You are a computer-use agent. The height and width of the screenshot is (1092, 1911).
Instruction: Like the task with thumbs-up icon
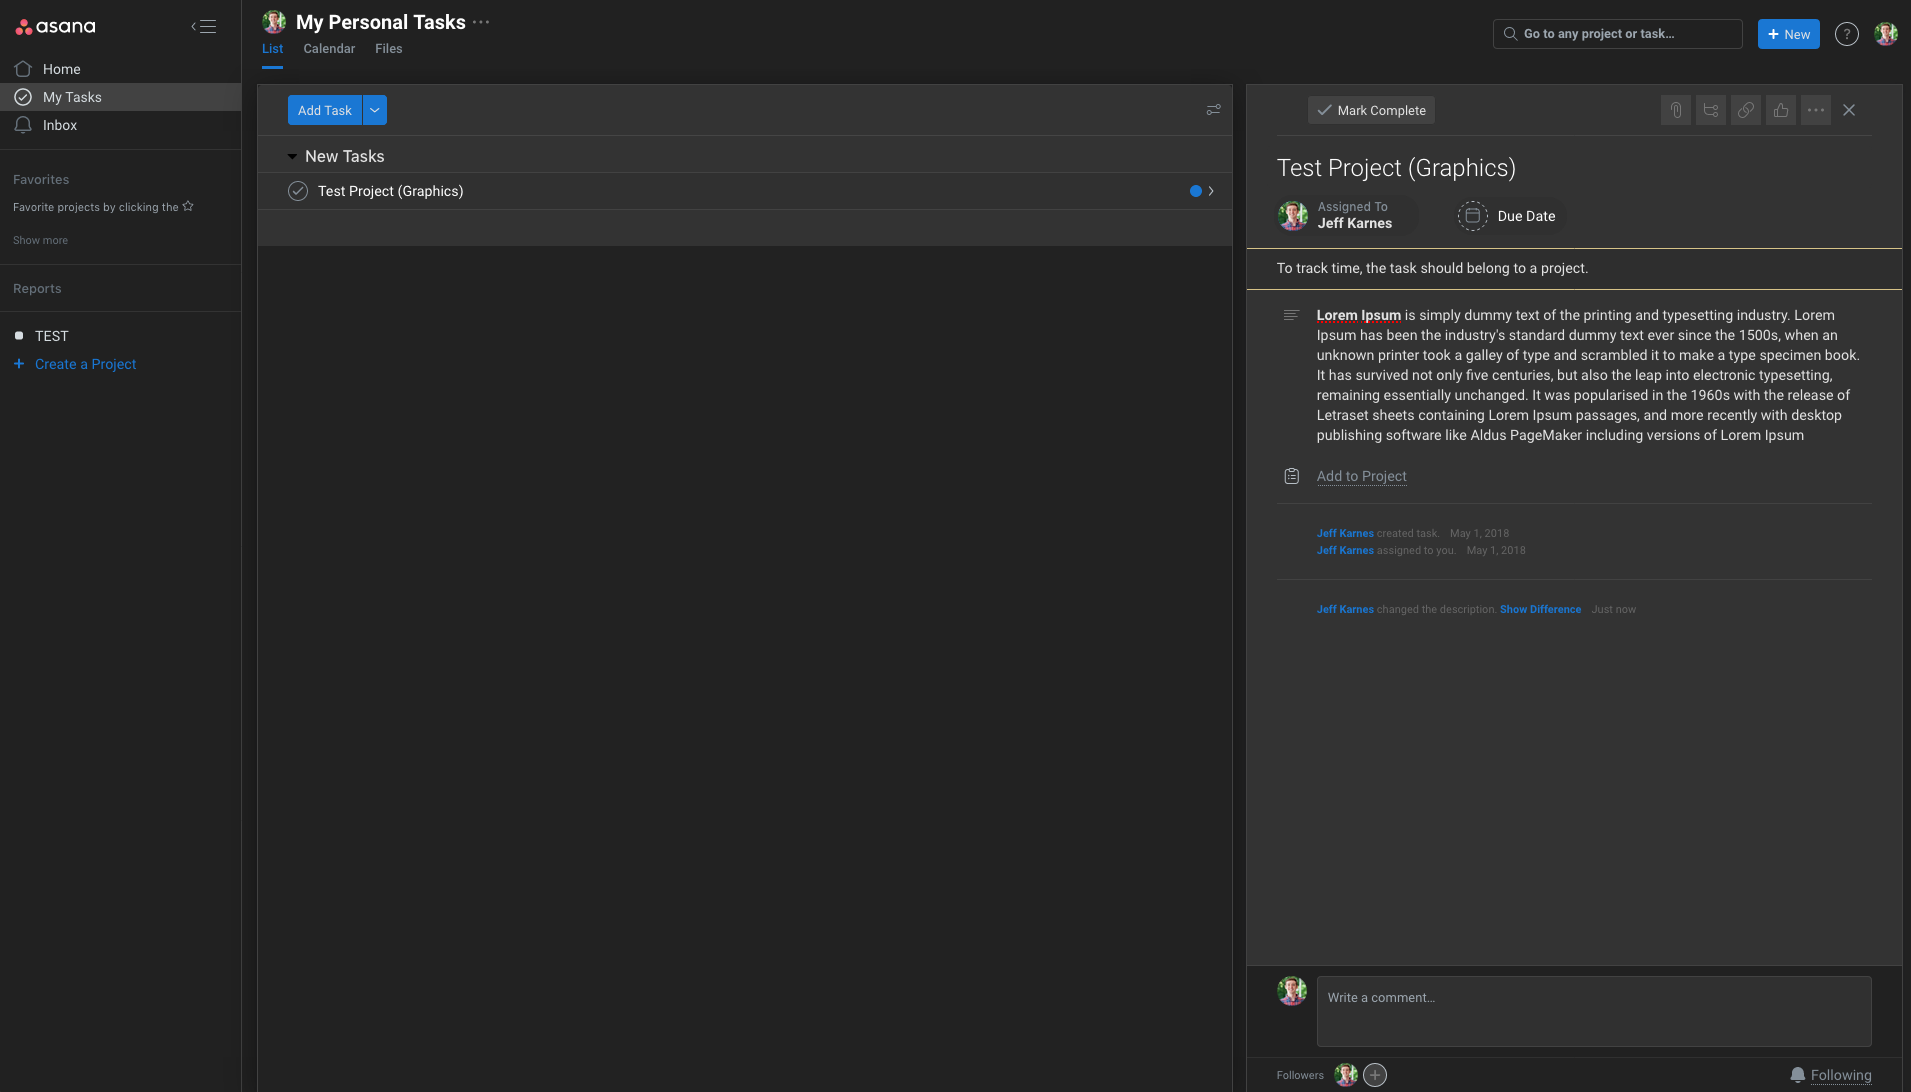click(1781, 110)
